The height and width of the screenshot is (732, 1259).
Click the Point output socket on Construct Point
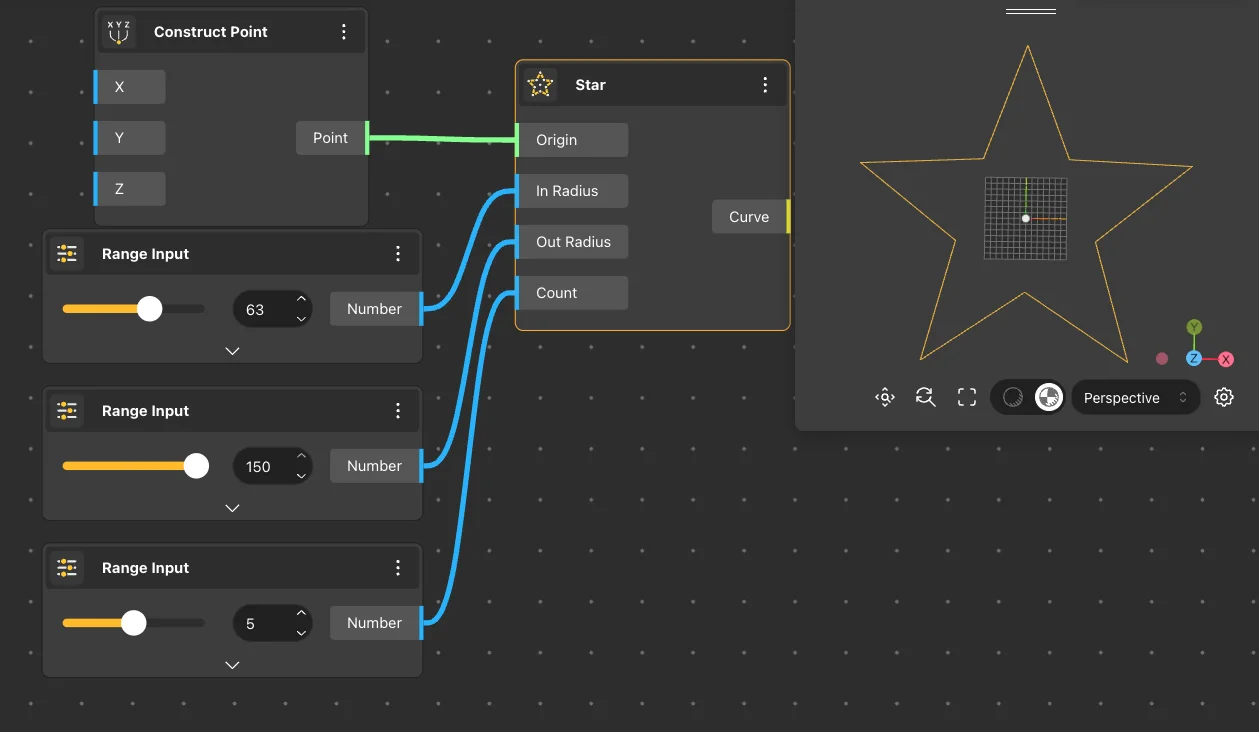pyautogui.click(x=330, y=138)
